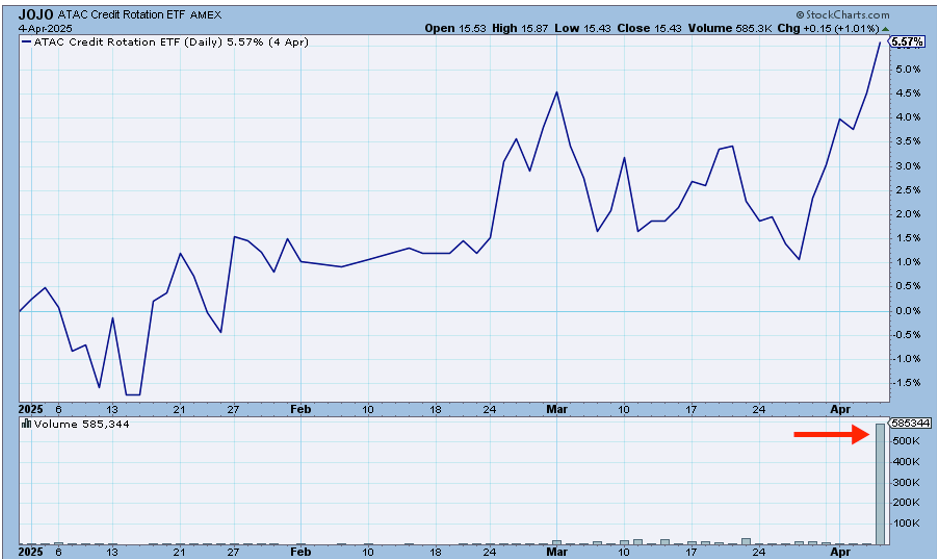Click the 2.0% y-axis label
The height and width of the screenshot is (559, 940).
(x=909, y=214)
